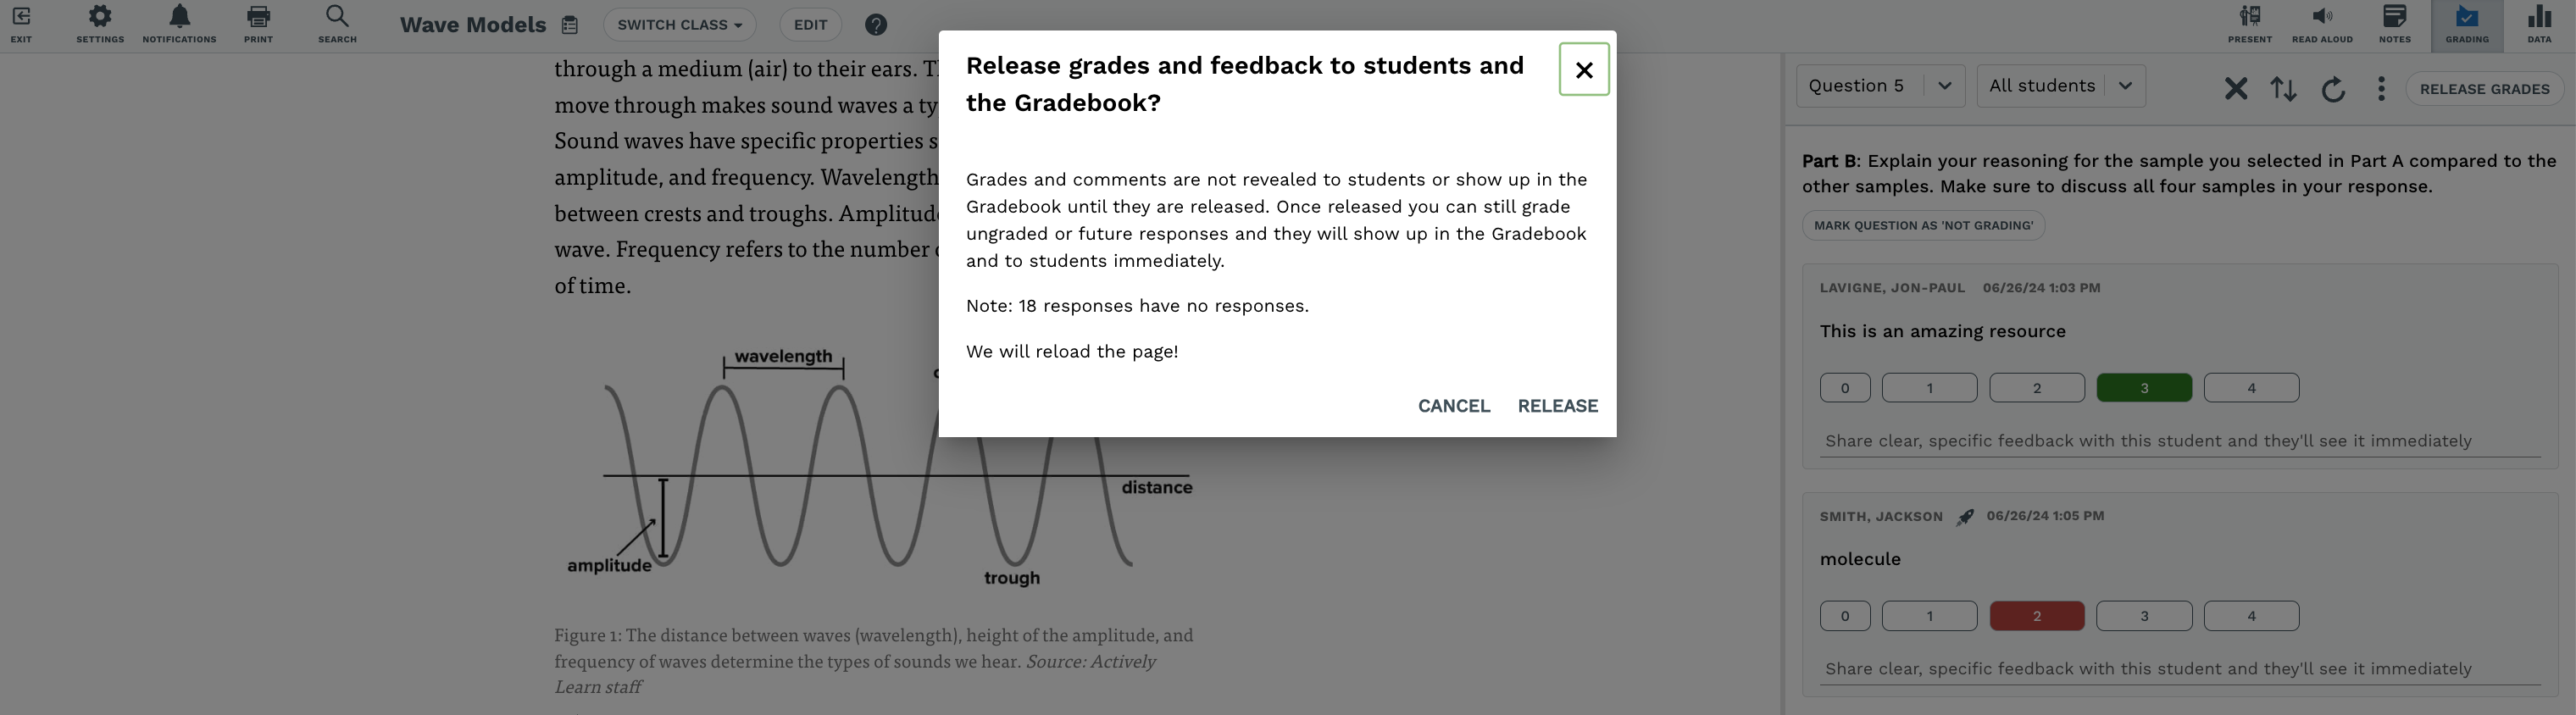The image size is (2576, 715).
Task: Select score 3 for Smith, Jackson
Action: point(2144,616)
